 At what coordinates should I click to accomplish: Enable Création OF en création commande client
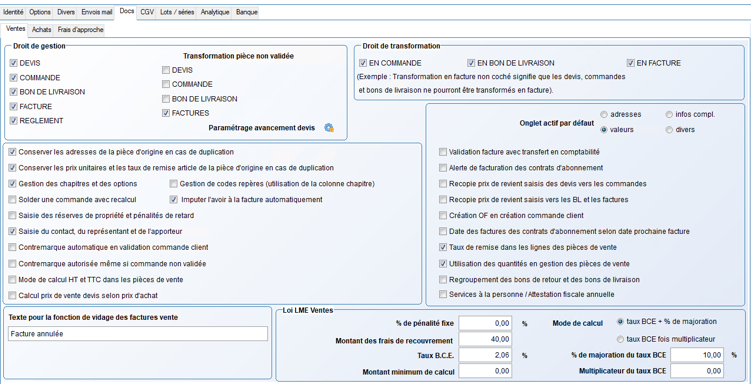(443, 215)
